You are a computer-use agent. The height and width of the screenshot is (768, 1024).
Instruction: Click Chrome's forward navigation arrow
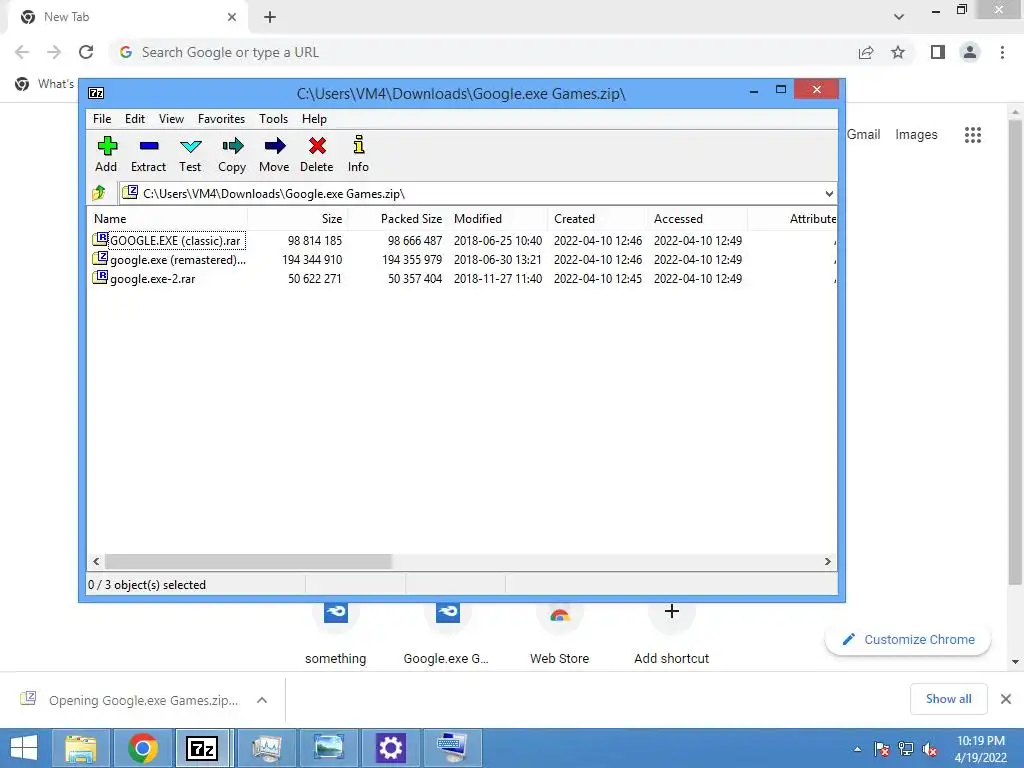click(54, 52)
